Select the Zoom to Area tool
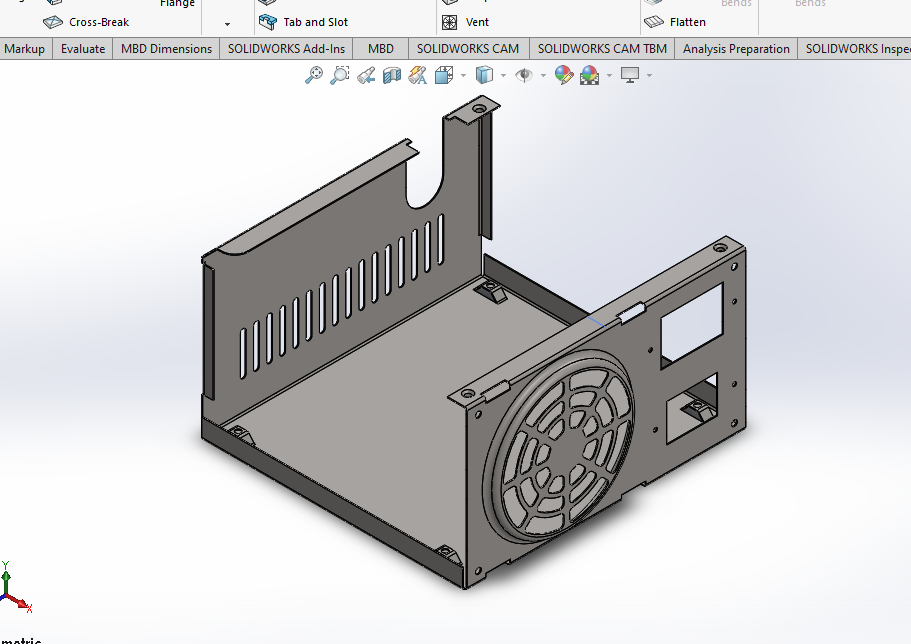Viewport: 911px width, 644px height. point(340,75)
